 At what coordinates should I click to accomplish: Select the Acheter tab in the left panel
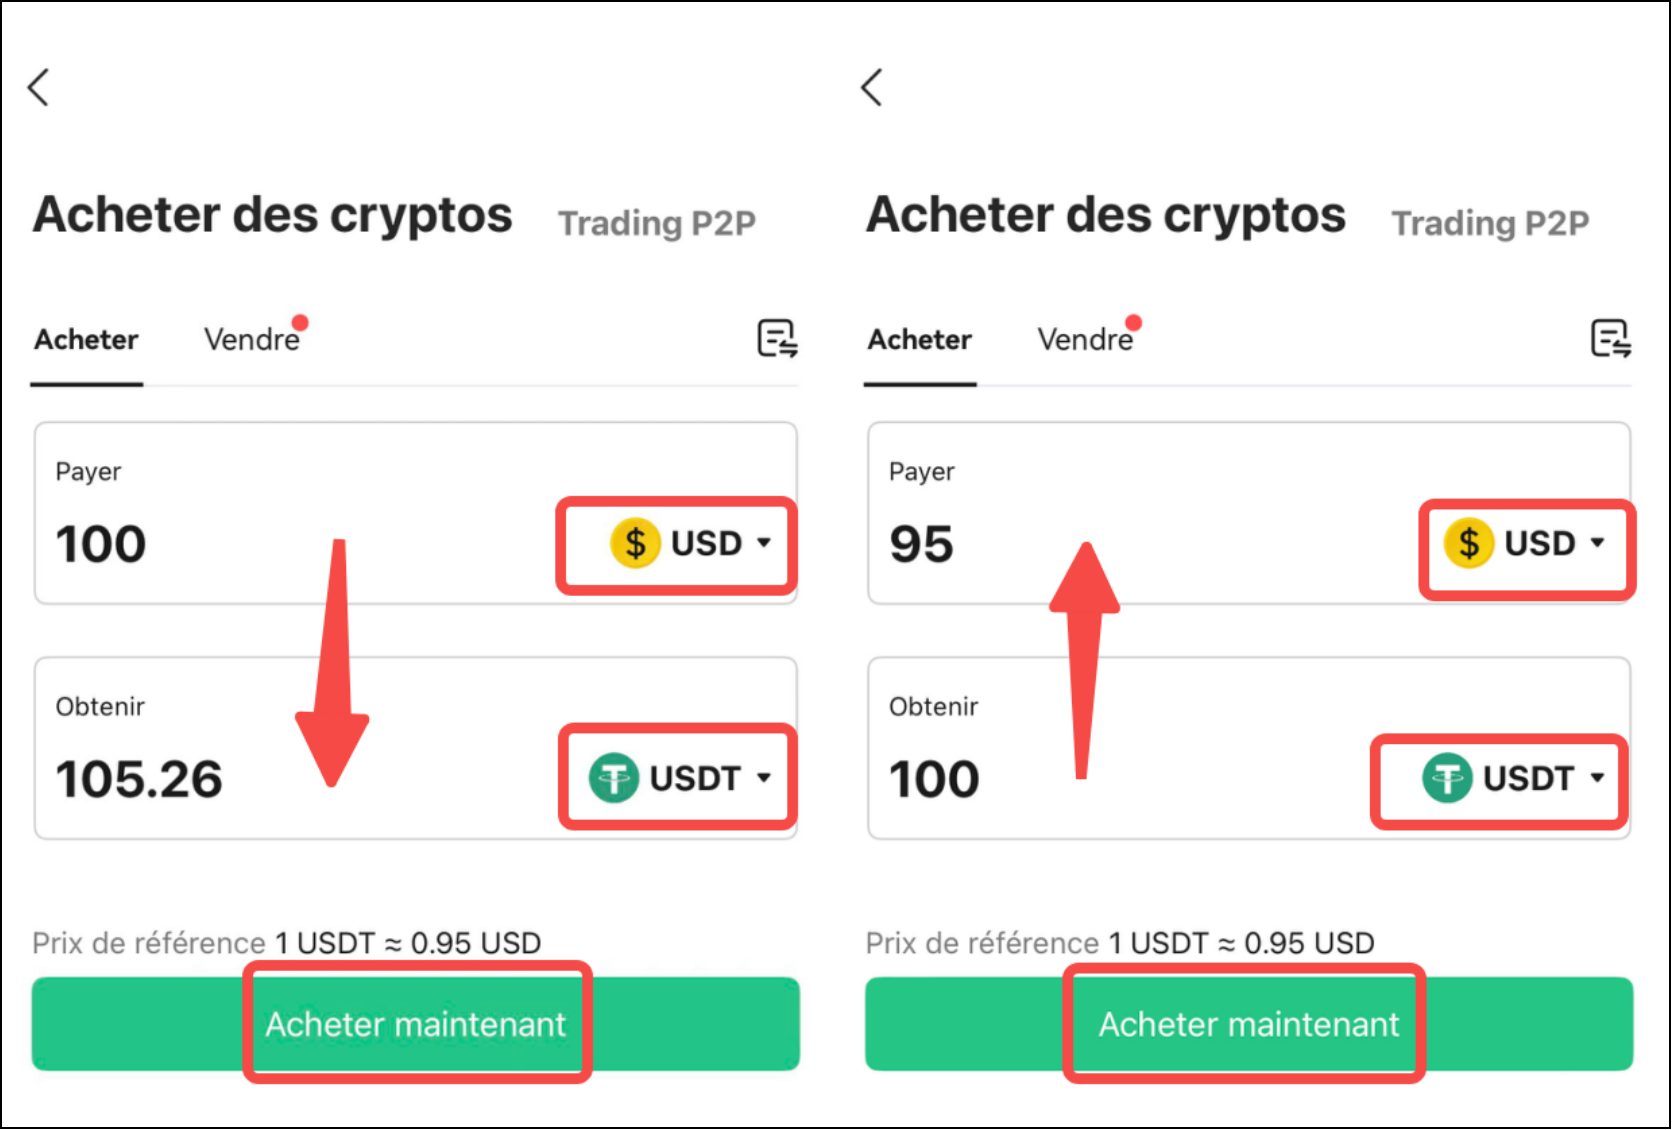click(x=86, y=340)
